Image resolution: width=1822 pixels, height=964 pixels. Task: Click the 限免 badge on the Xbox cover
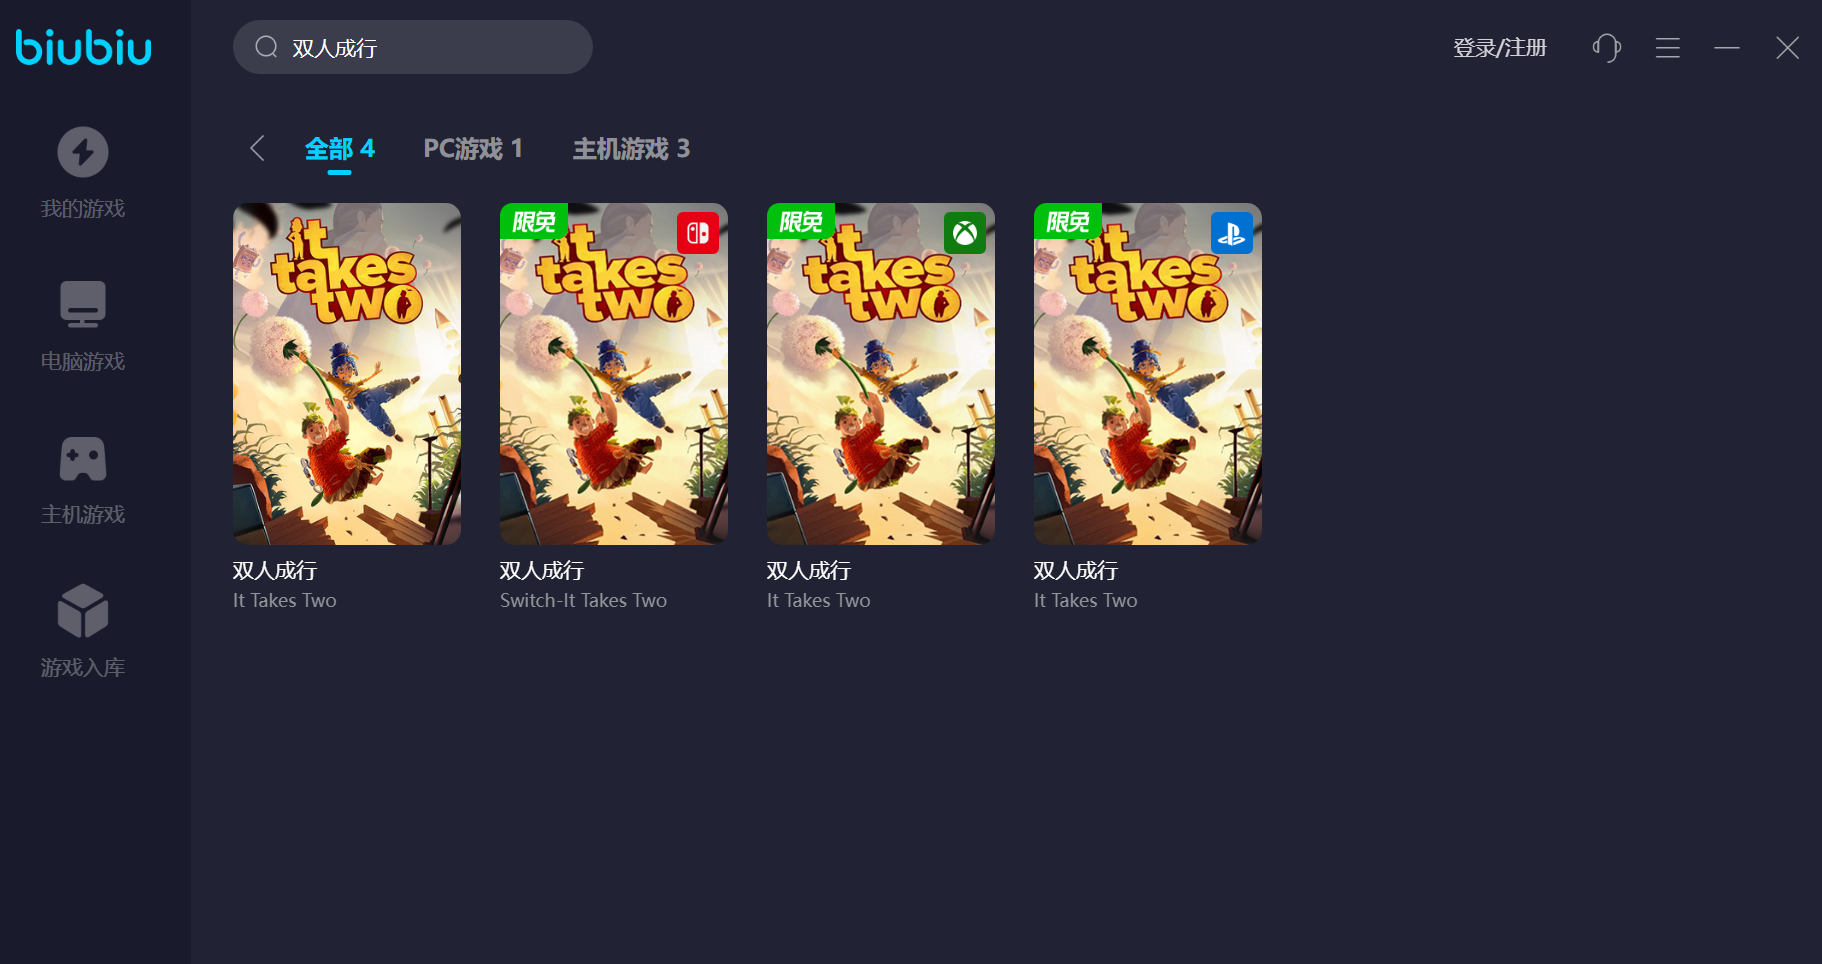[800, 221]
